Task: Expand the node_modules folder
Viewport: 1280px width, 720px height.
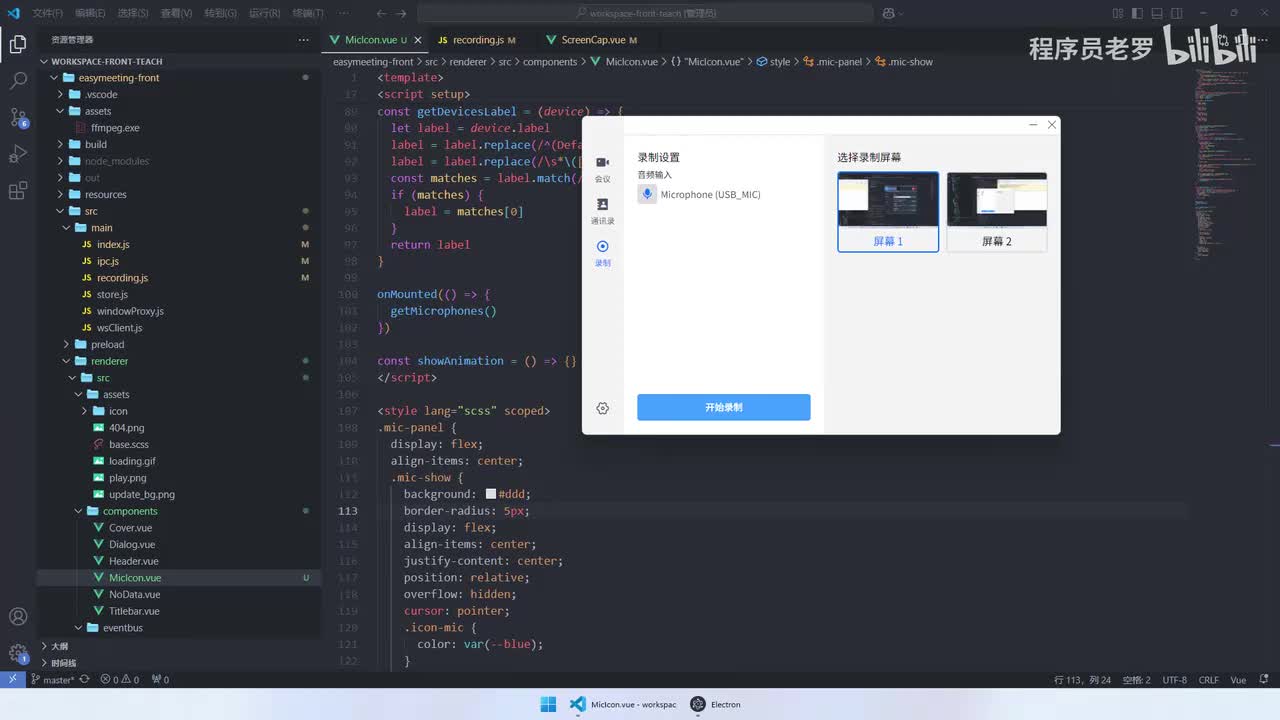Action: (61, 161)
